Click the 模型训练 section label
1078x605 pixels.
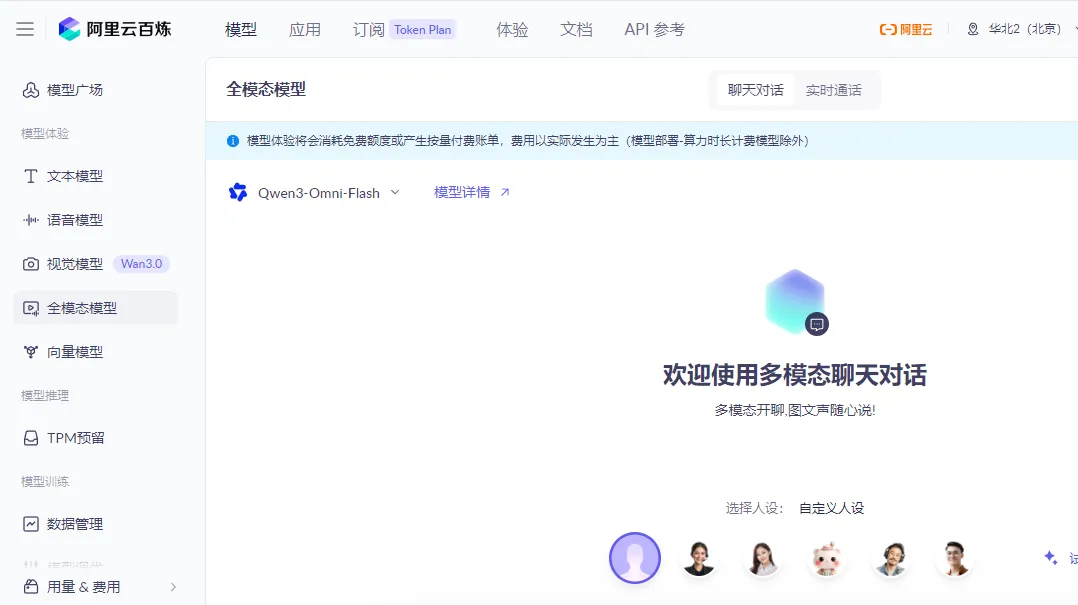[x=45, y=481]
